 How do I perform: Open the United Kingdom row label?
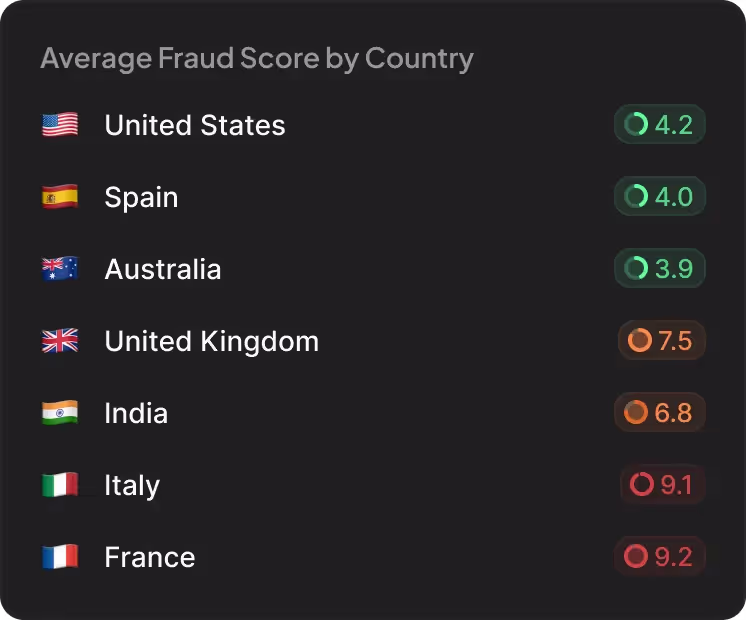click(x=211, y=341)
